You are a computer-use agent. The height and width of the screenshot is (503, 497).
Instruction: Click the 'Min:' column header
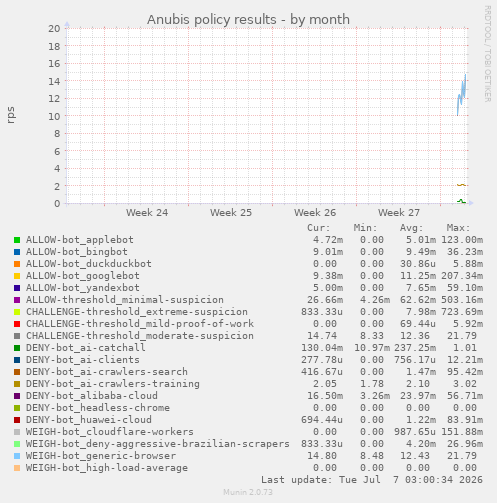pos(365,228)
